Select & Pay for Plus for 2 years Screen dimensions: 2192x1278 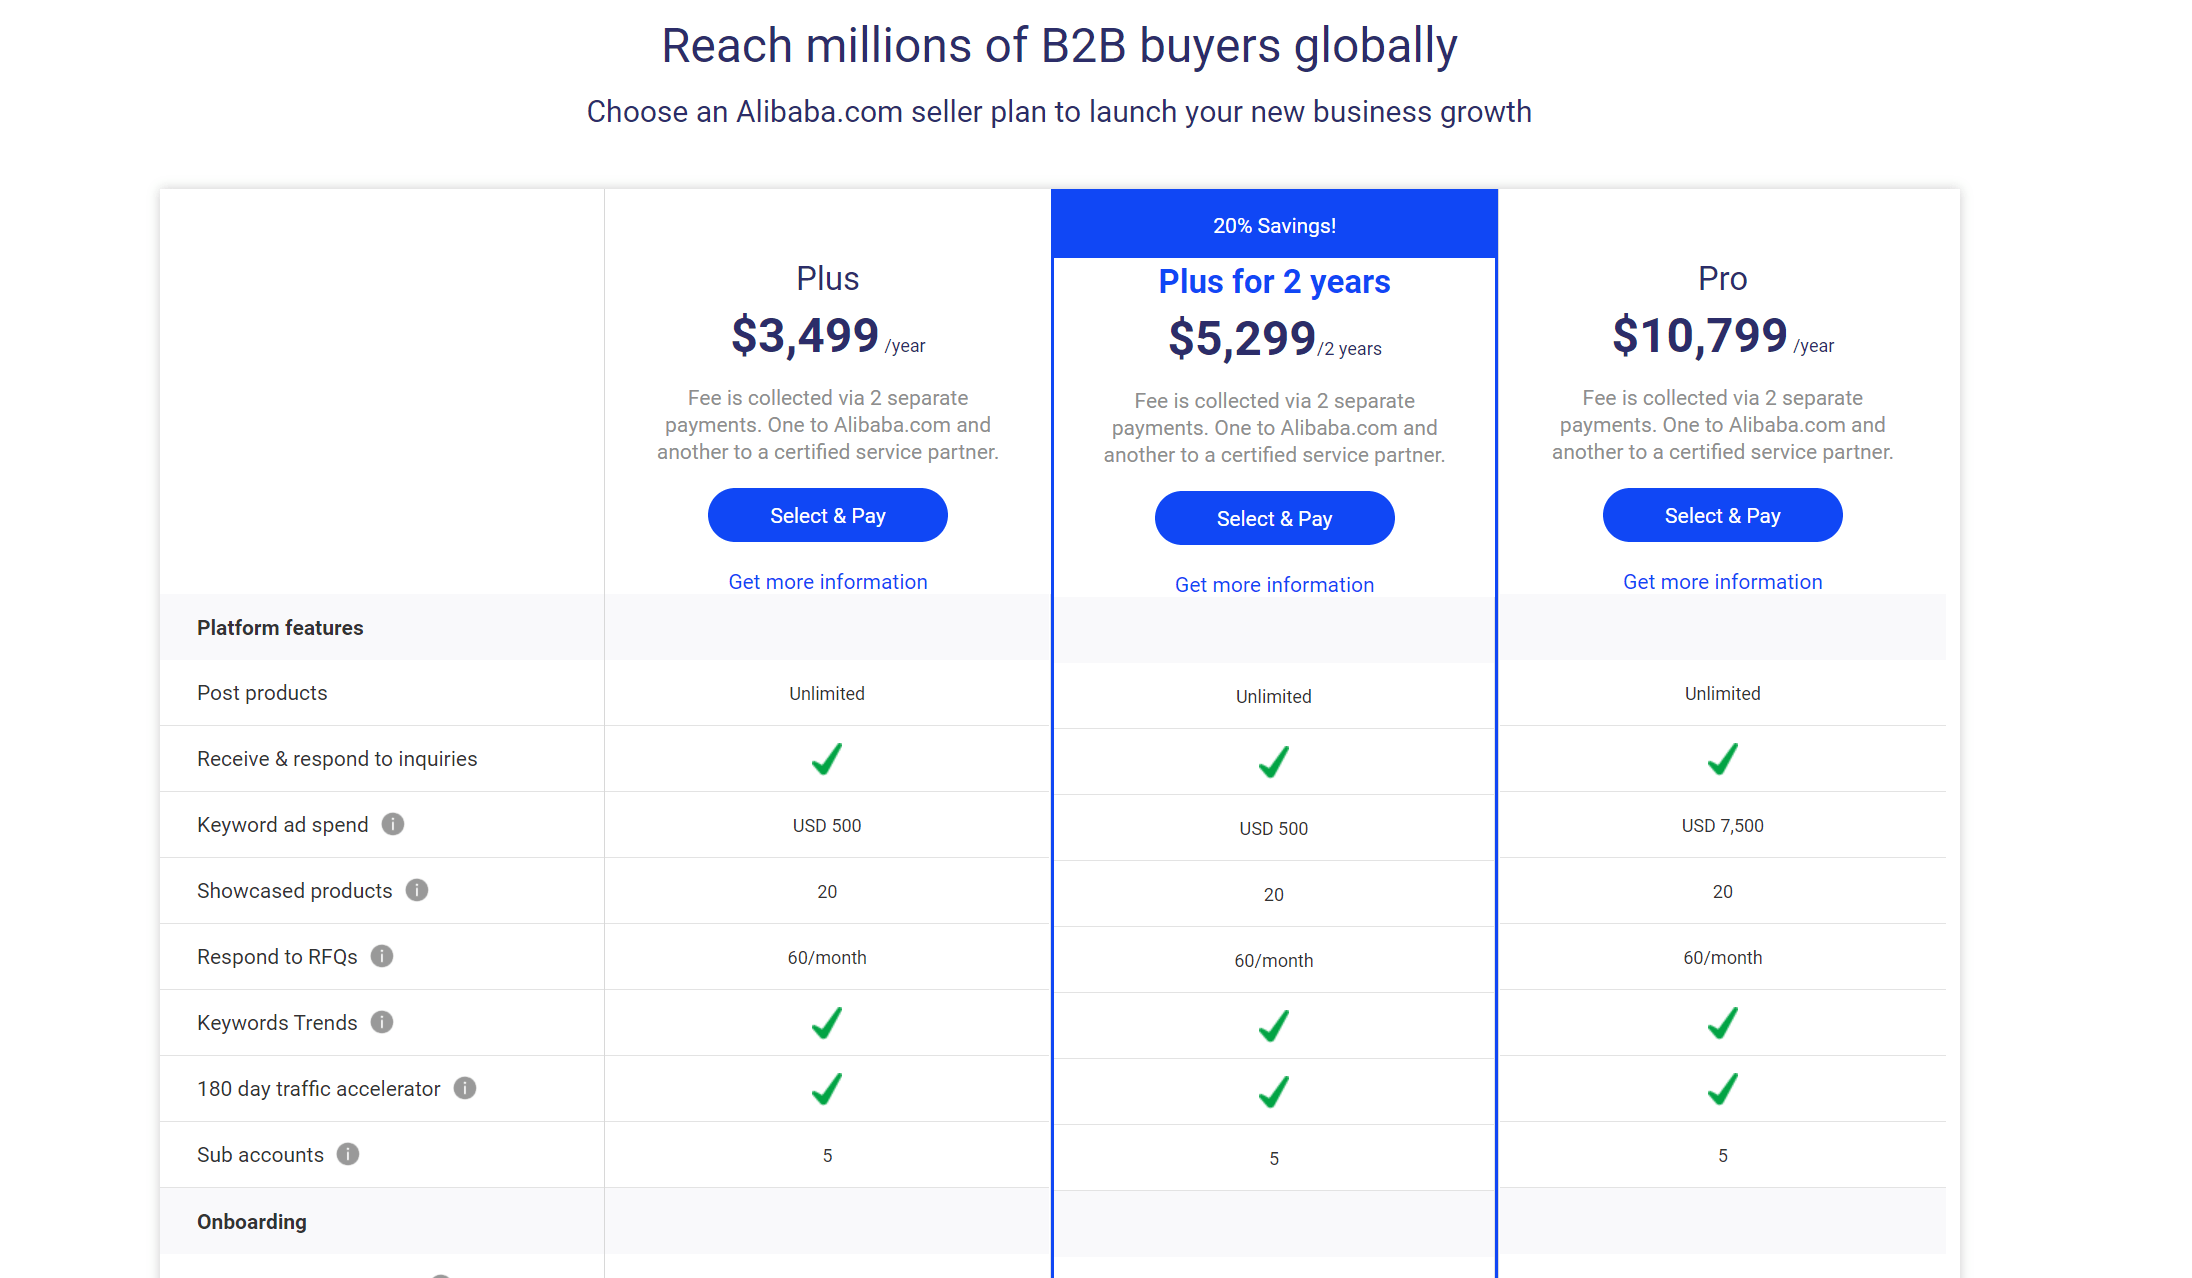(1274, 518)
